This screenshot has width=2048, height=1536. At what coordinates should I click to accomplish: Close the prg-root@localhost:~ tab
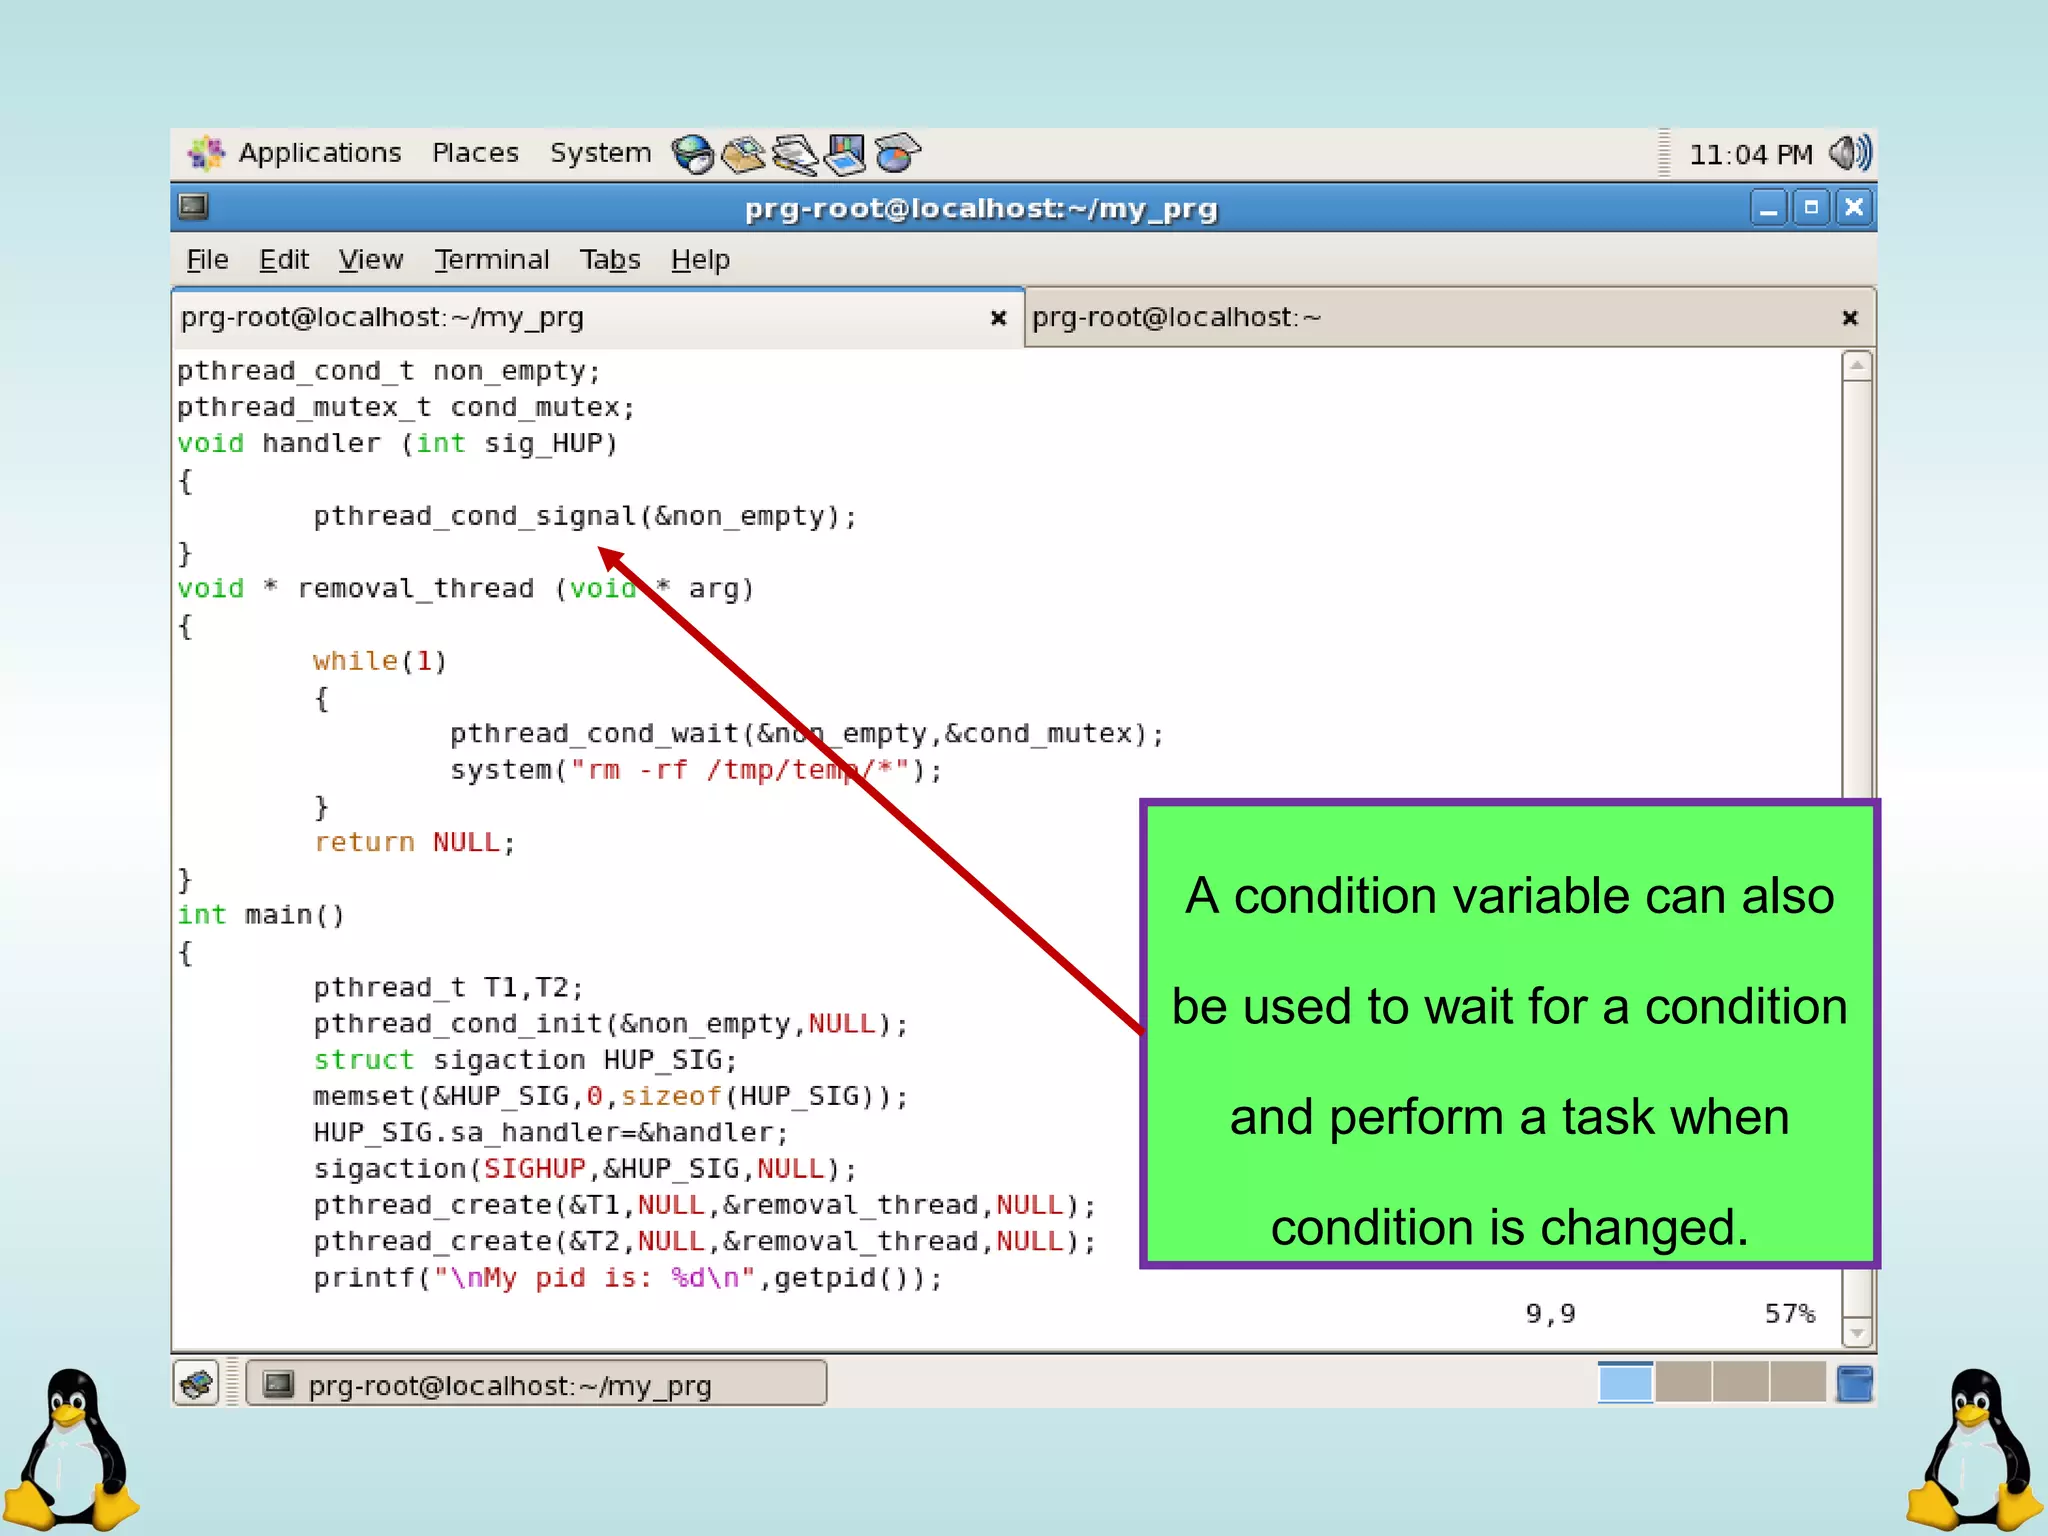point(1850,318)
